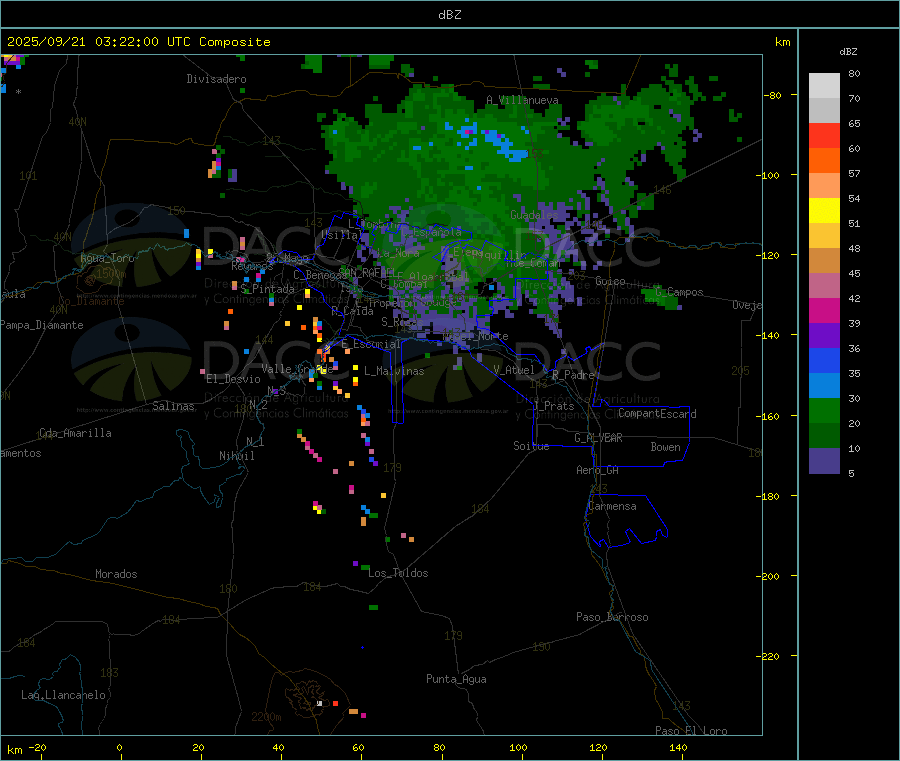Click the 'Divisadero' map label
900x761 pixels.
click(216, 79)
